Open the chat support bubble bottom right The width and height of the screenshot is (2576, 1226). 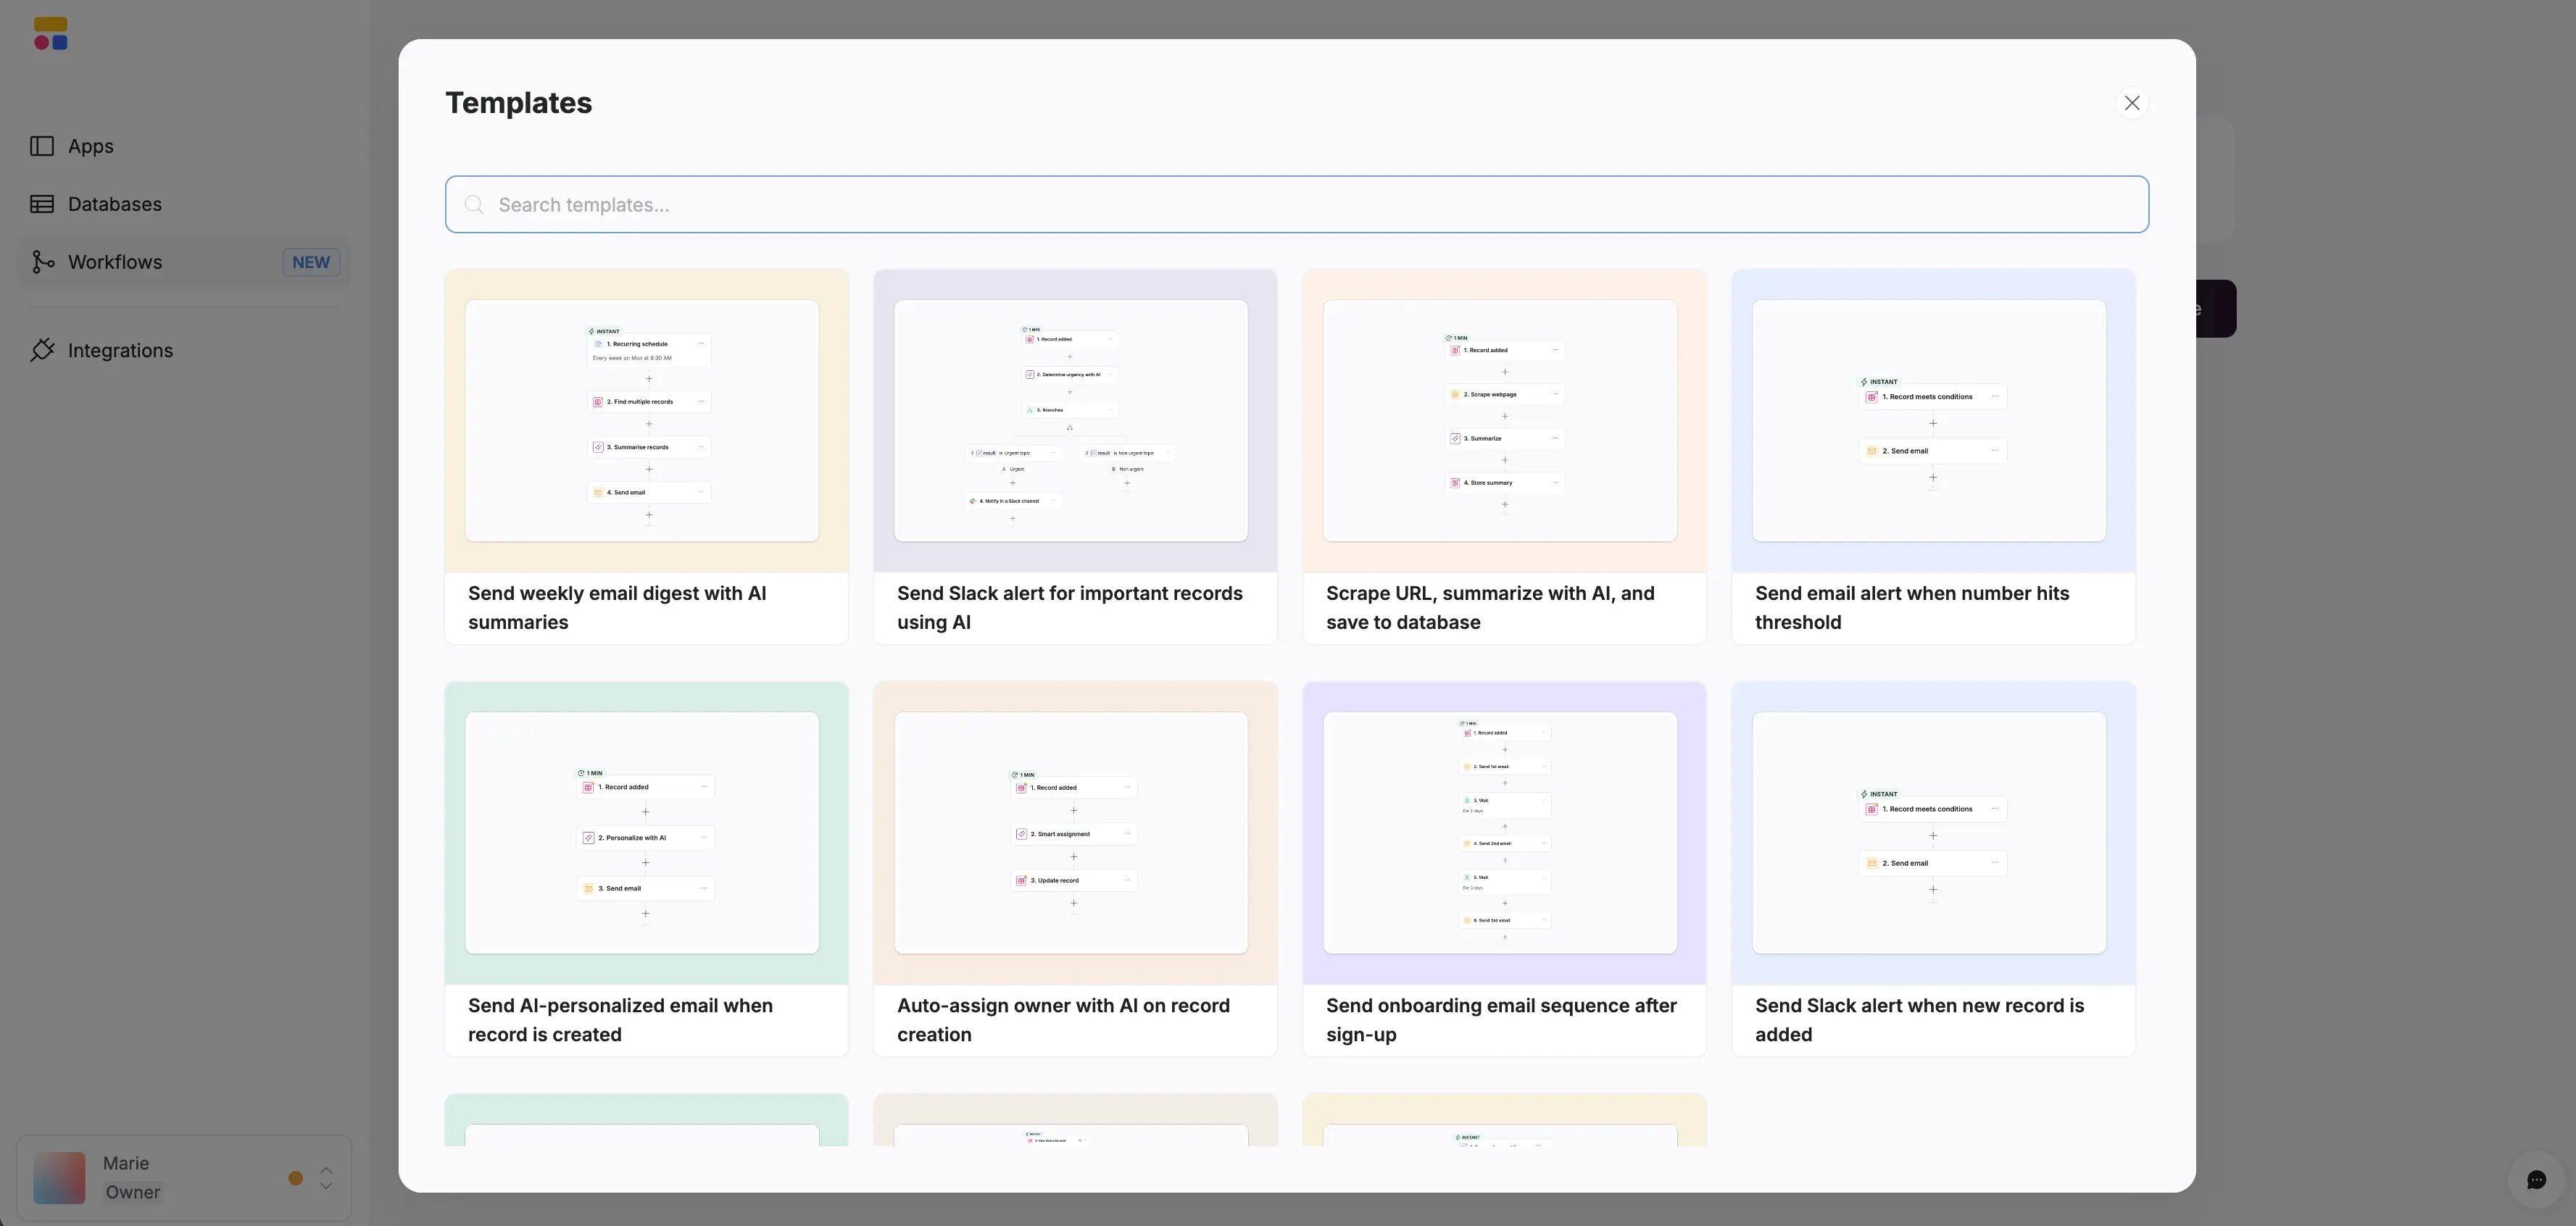click(2537, 1180)
